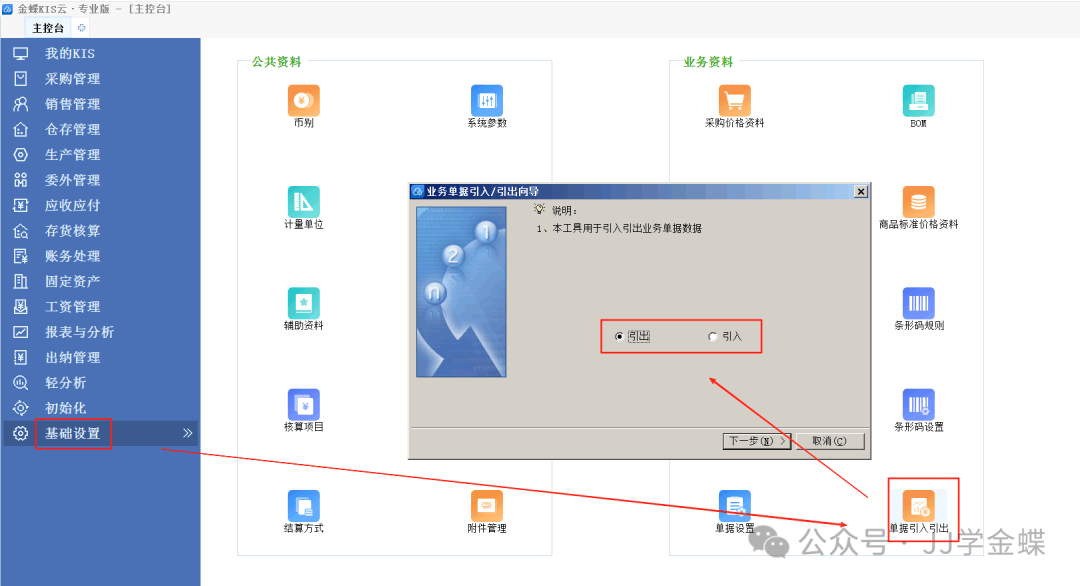Open the 系统参数 system parameters icon
The image size is (1080, 586).
coord(486,101)
